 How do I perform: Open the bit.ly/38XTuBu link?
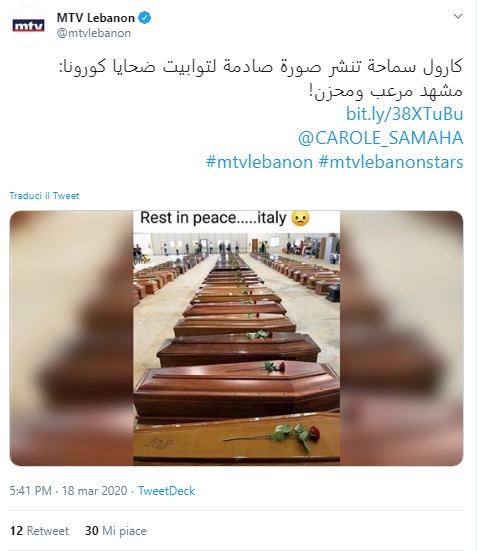[x=404, y=114]
